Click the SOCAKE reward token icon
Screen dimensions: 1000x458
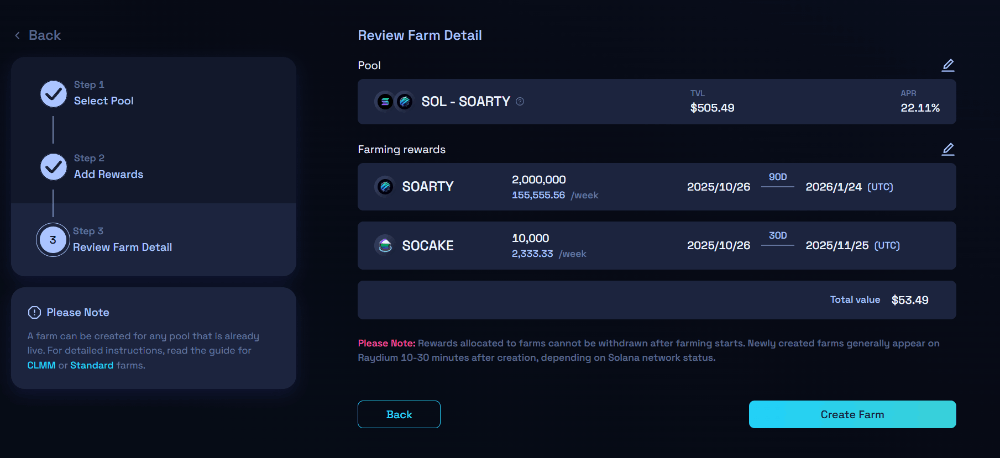385,245
